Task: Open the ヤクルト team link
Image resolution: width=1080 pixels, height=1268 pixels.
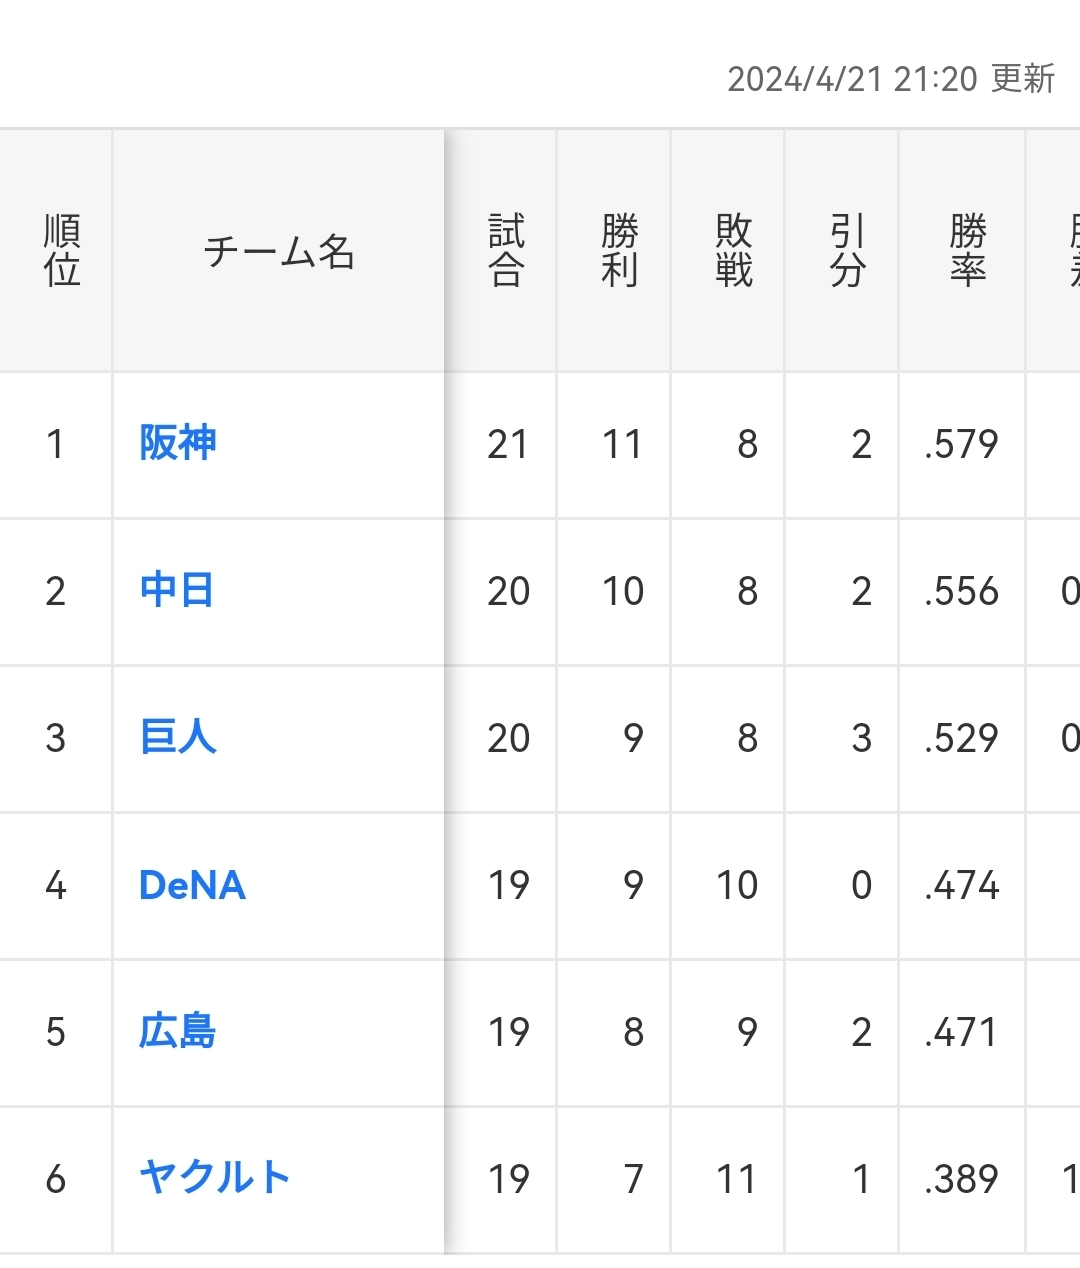Action: tap(215, 1178)
